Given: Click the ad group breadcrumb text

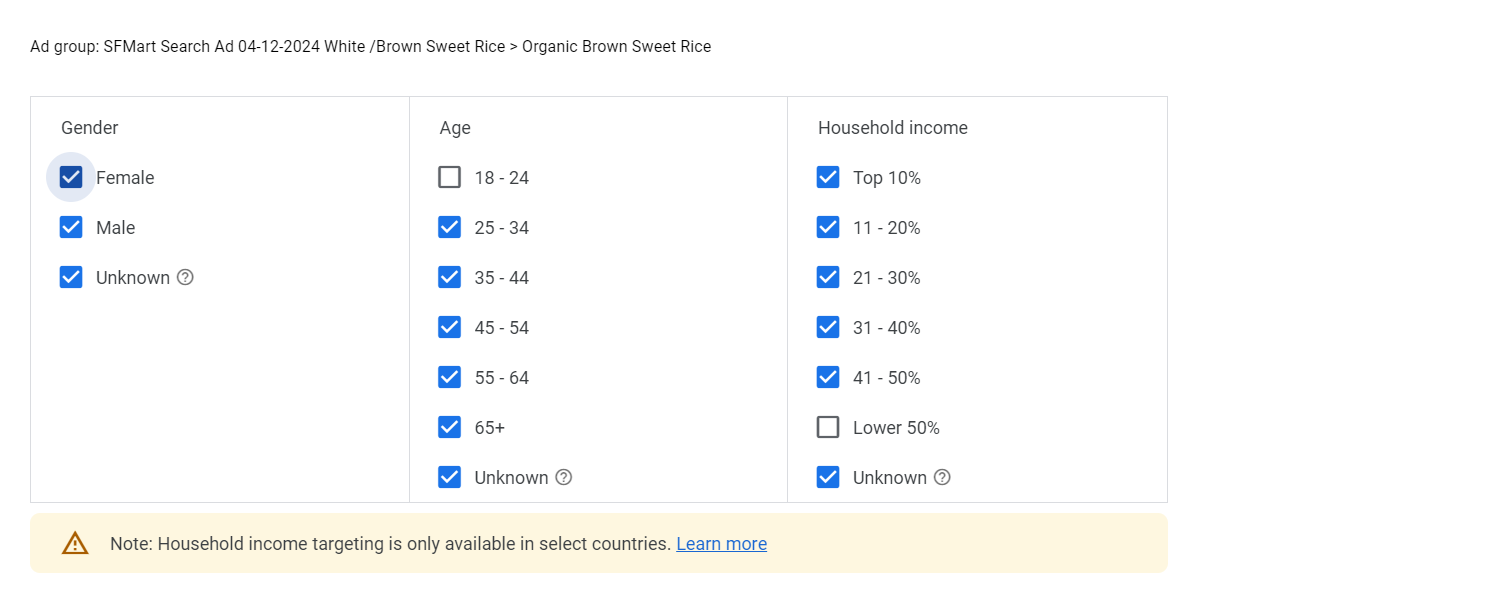Looking at the screenshot, I should 370,47.
